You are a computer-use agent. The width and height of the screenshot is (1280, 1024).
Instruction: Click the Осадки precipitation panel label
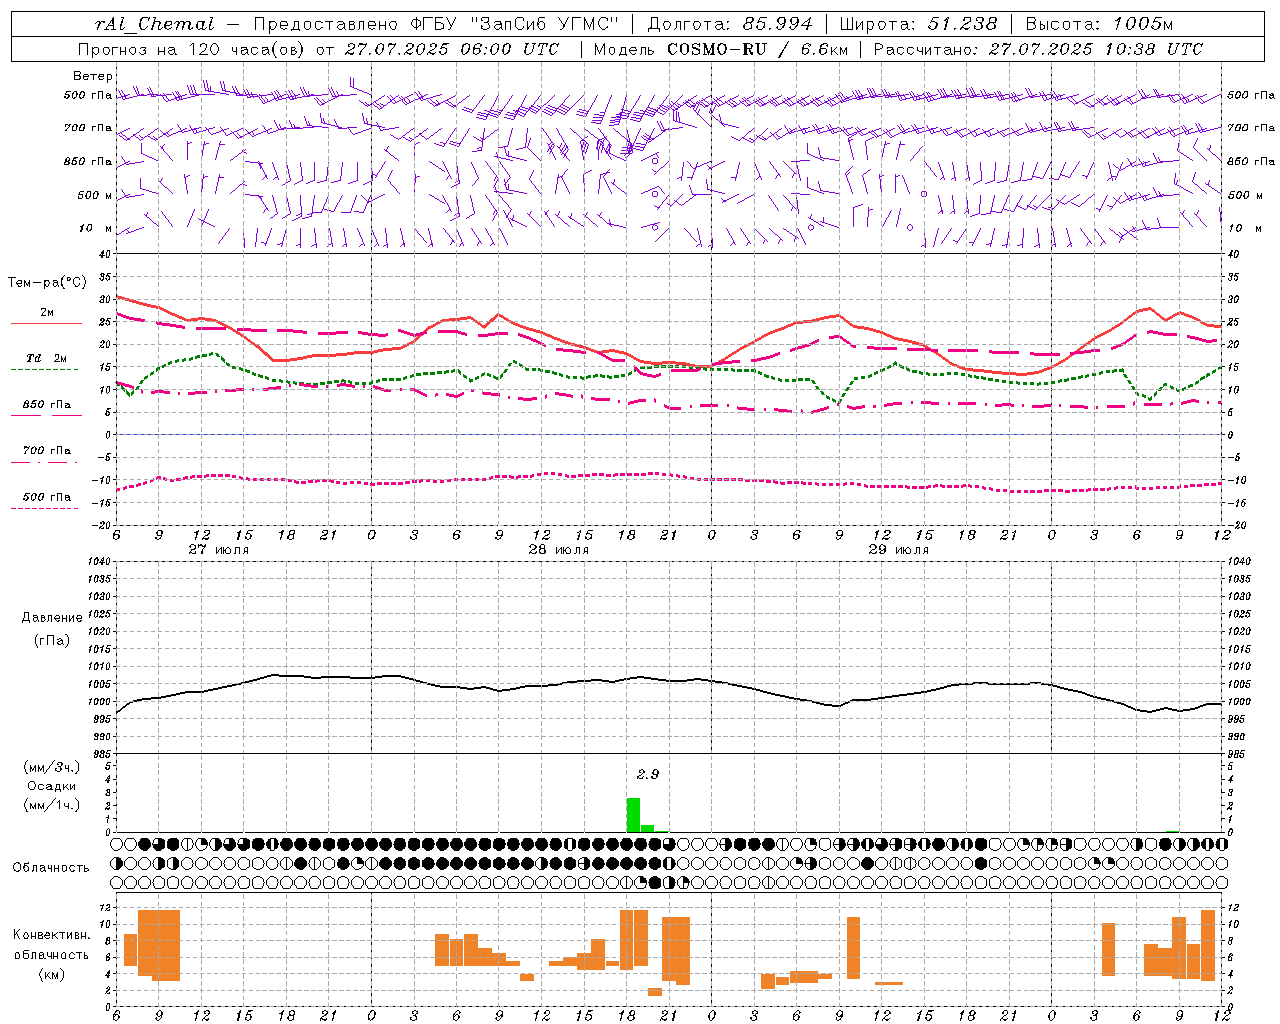[51, 786]
